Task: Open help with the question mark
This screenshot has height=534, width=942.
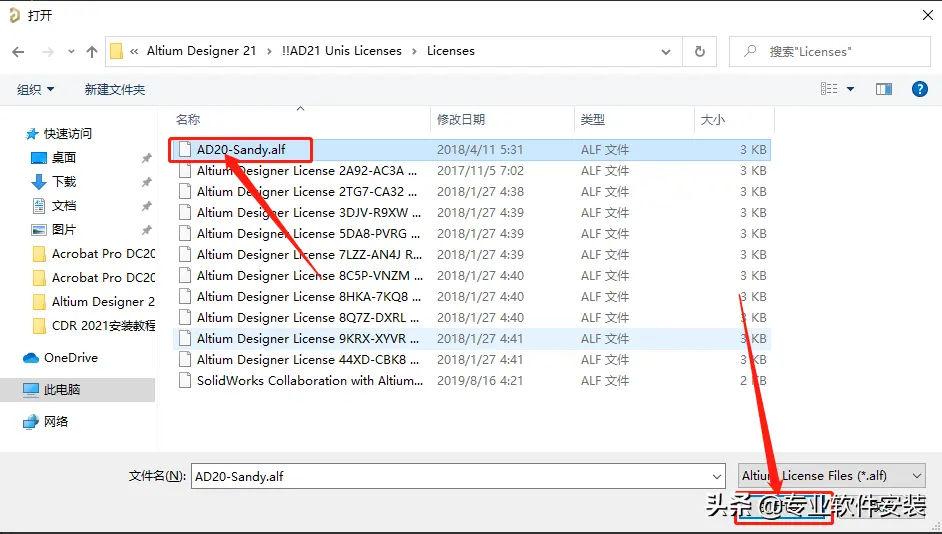Action: tap(920, 89)
